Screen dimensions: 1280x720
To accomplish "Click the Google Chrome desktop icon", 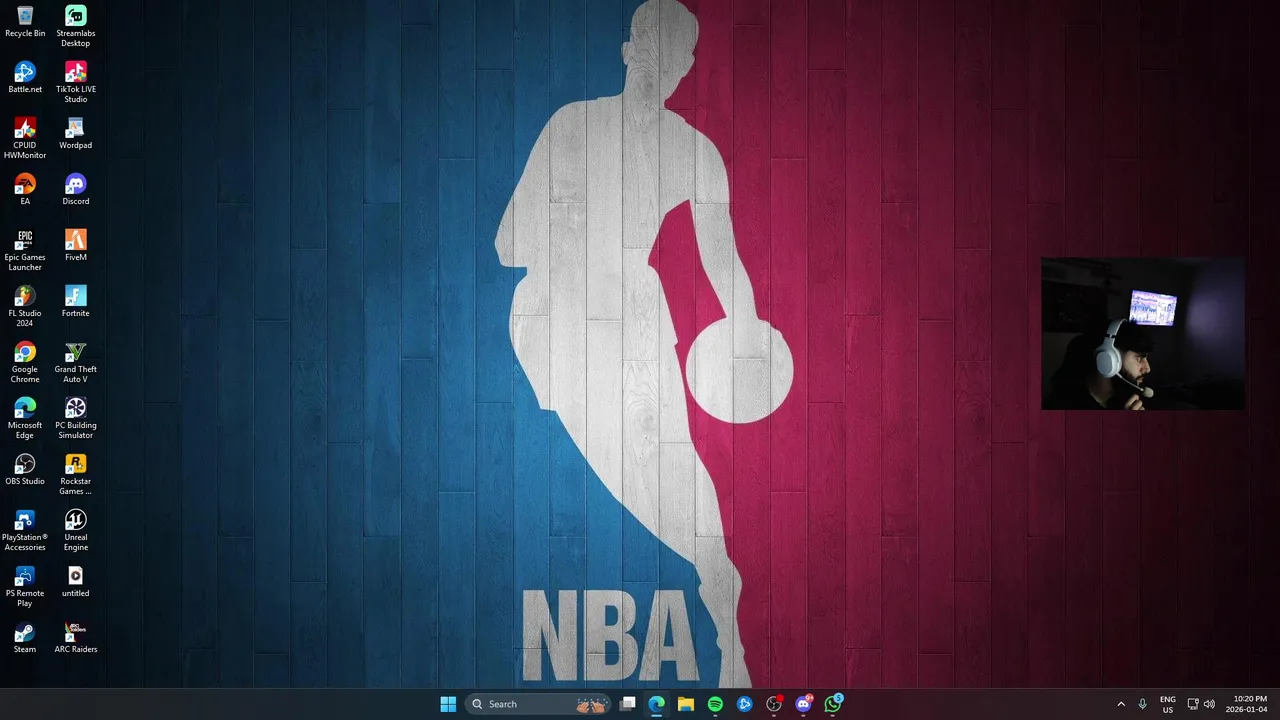I will click(25, 362).
